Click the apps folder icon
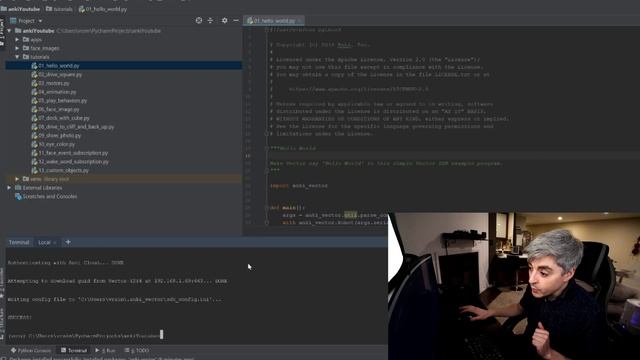640x360 pixels. [x=26, y=40]
